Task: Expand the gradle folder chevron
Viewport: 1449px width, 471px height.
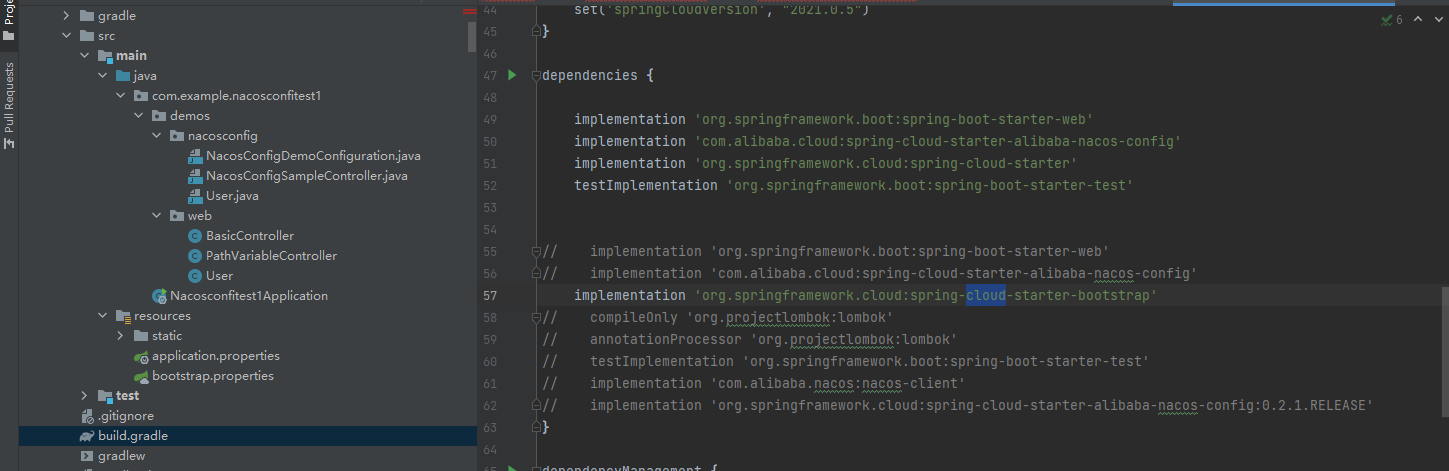Action: (67, 16)
